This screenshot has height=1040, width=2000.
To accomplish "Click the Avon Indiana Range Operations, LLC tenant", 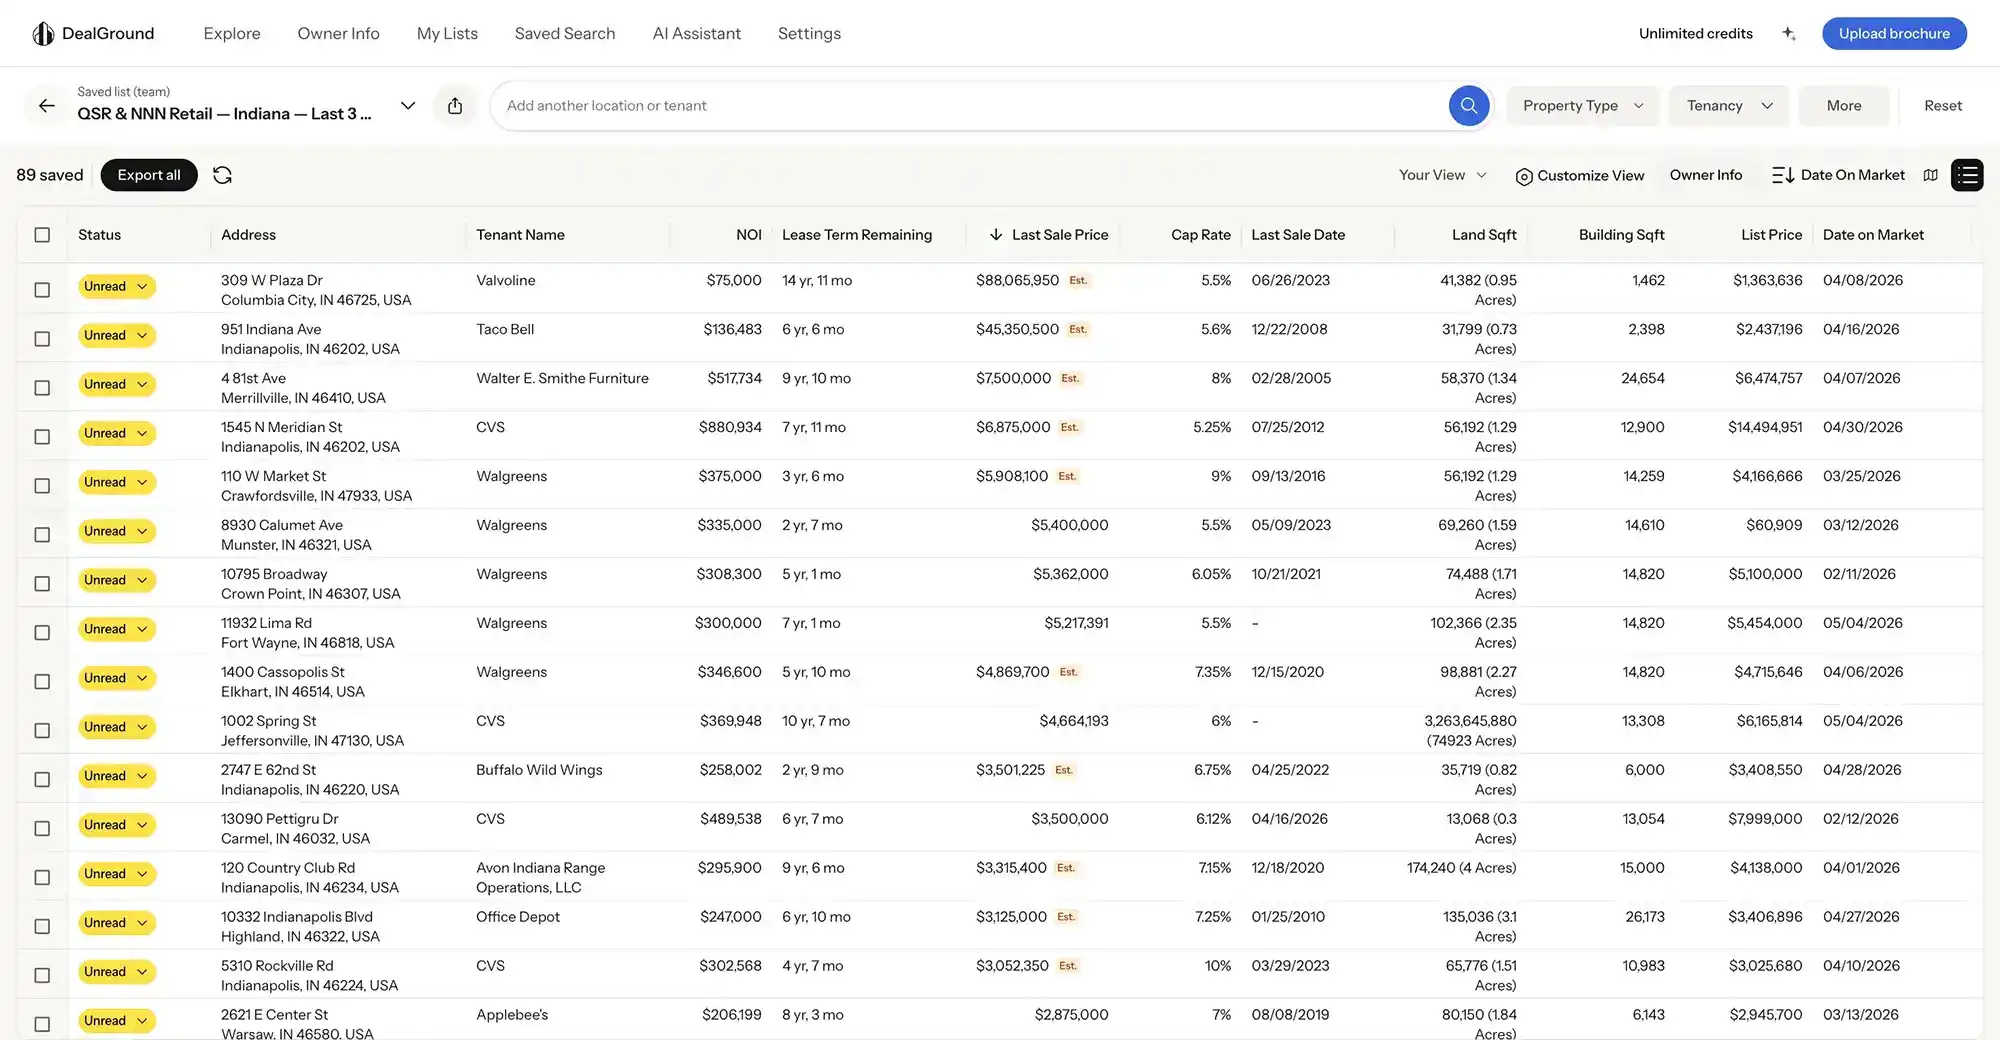I will coord(541,878).
